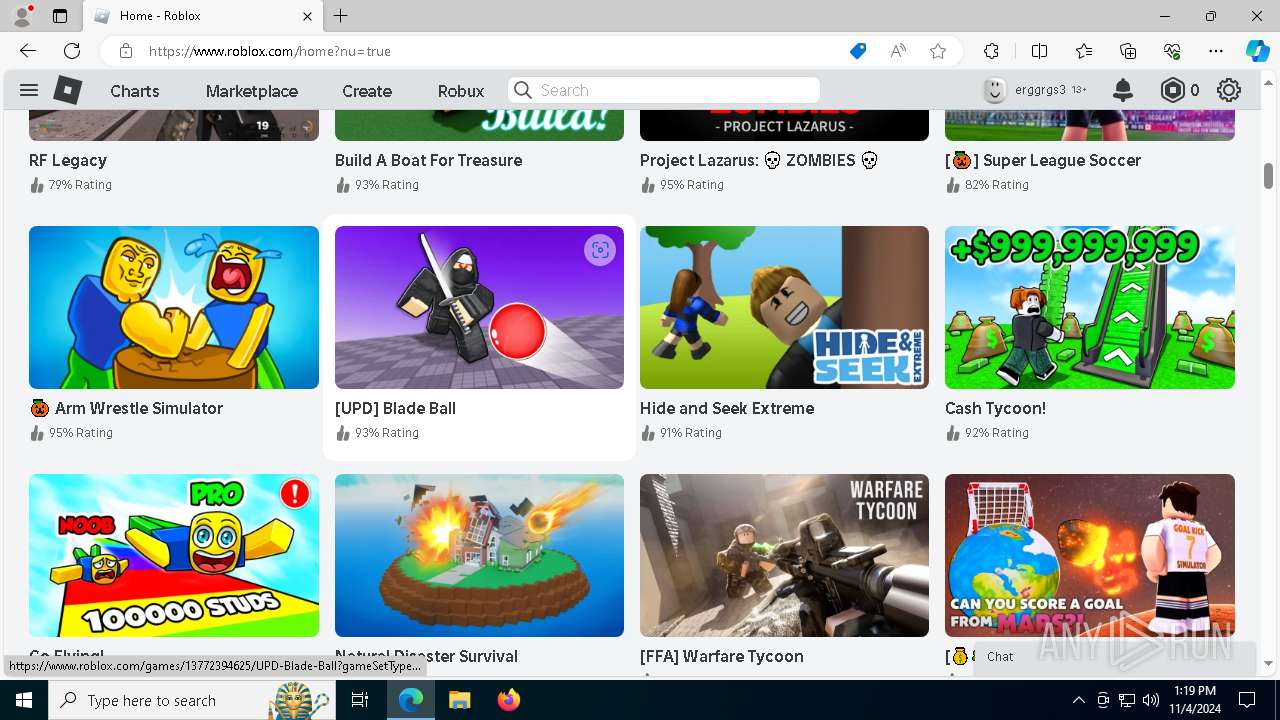
Task: Enable Read aloud in address bar
Action: click(898, 51)
